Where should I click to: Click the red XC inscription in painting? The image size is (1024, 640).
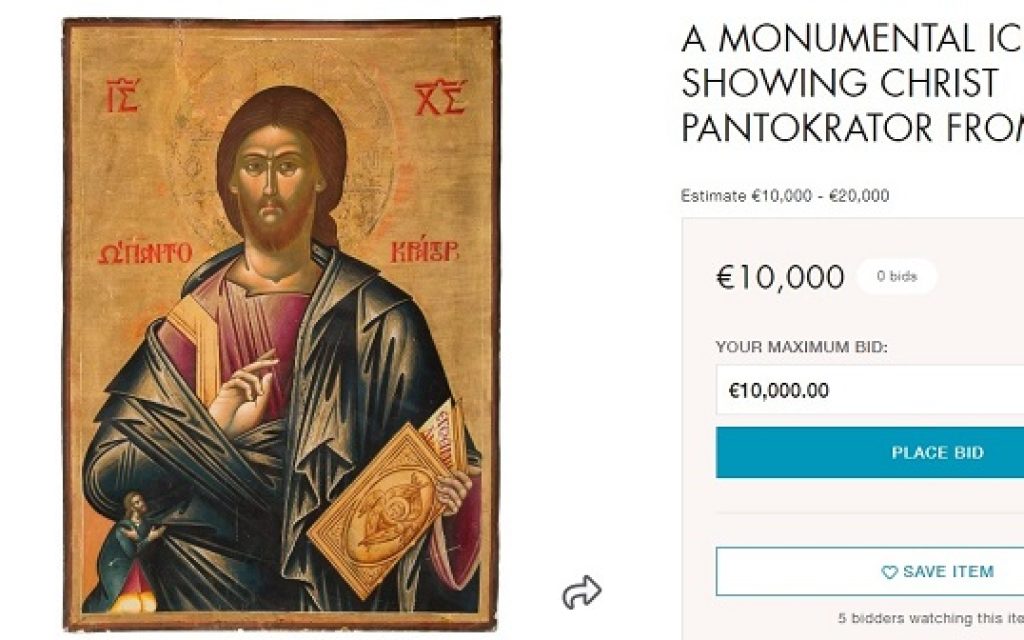coord(439,99)
